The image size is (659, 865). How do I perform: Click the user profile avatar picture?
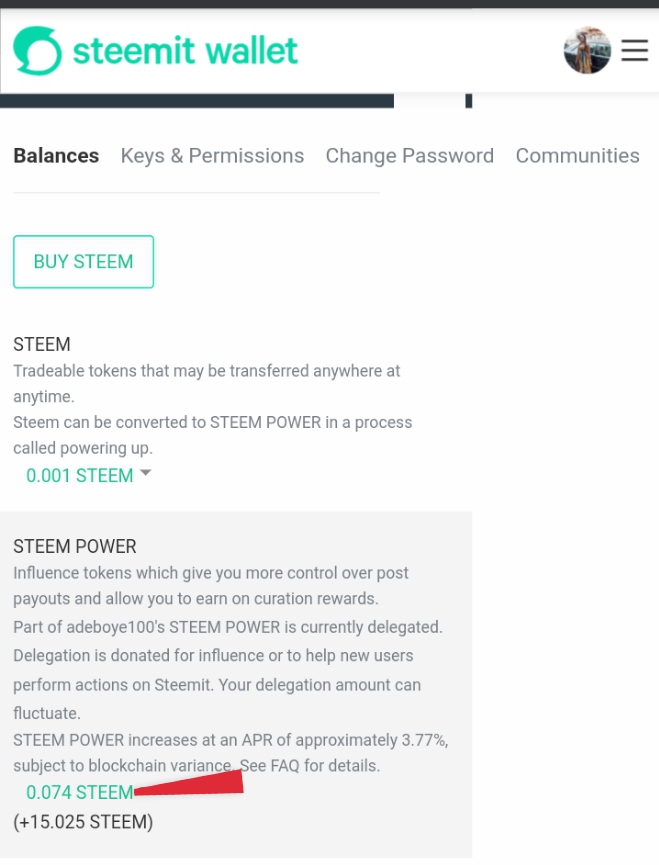[x=587, y=50]
